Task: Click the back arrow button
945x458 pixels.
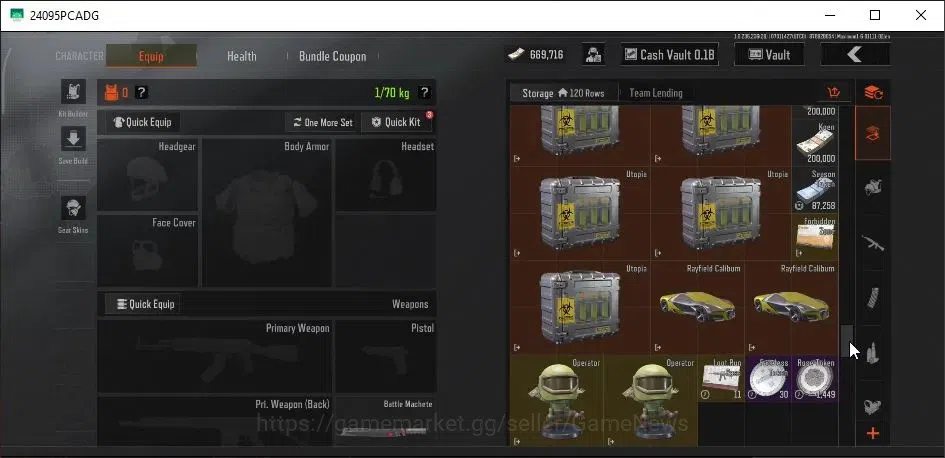Action: point(855,55)
